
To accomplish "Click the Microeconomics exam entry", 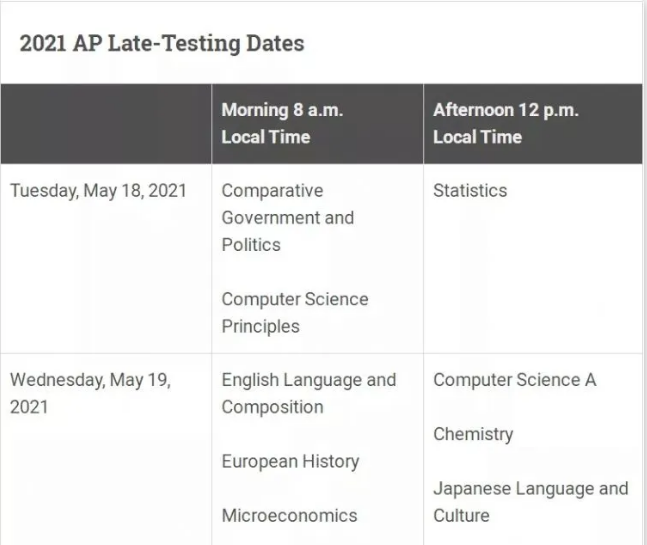I will (289, 515).
